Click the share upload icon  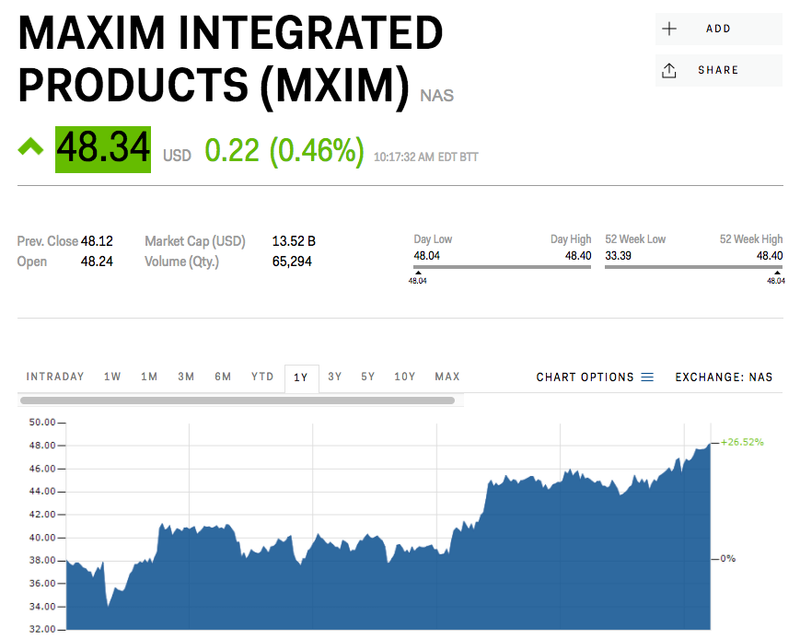[x=669, y=70]
